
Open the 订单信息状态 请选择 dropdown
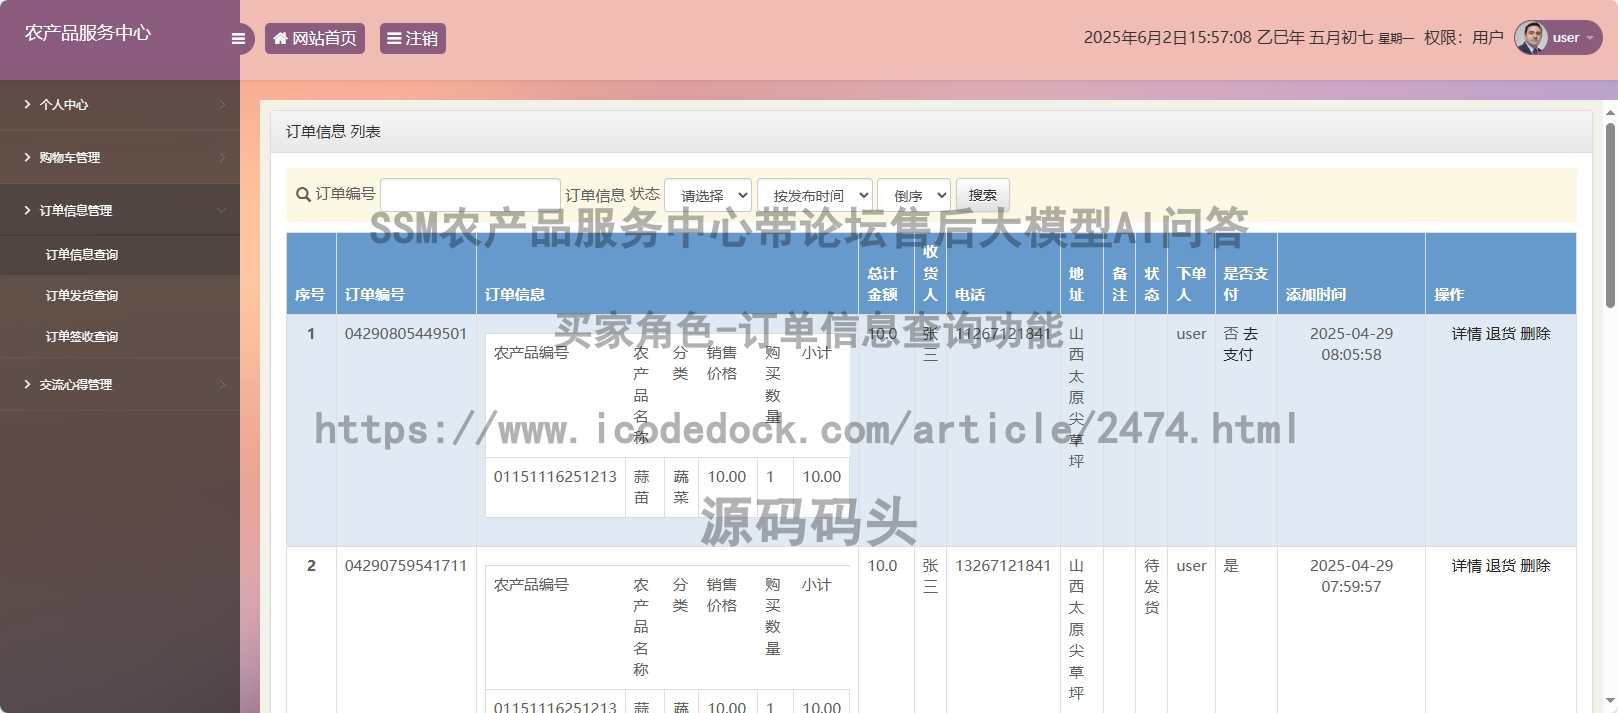pos(708,195)
